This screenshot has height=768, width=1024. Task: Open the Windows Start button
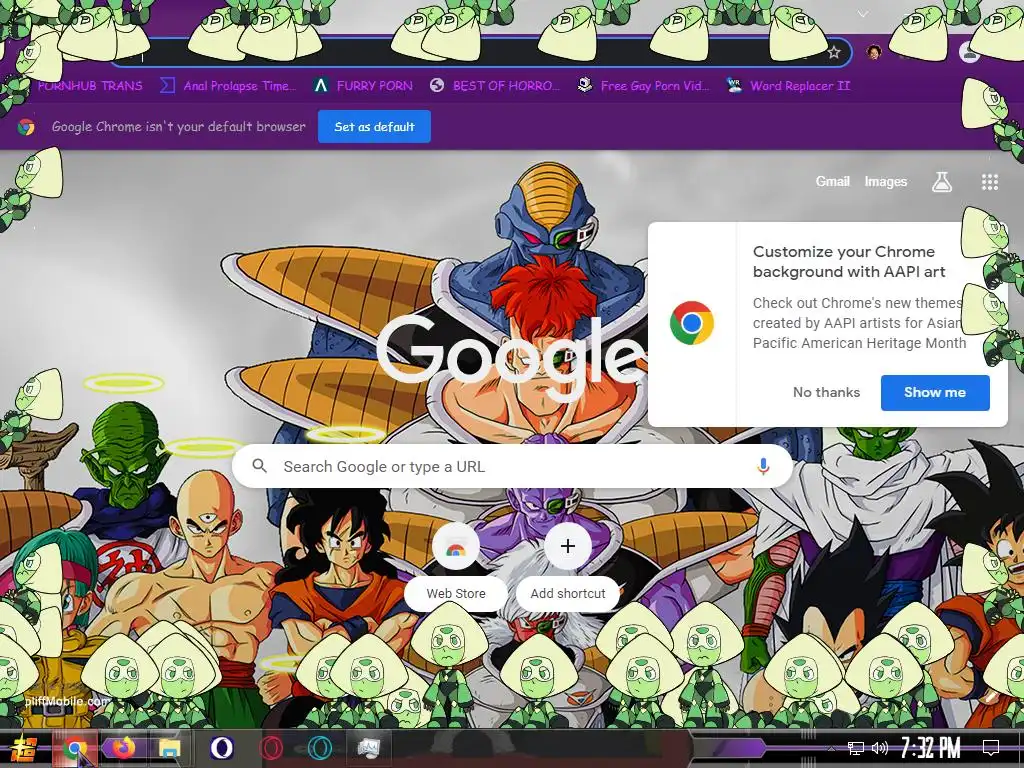pyautogui.click(x=24, y=748)
